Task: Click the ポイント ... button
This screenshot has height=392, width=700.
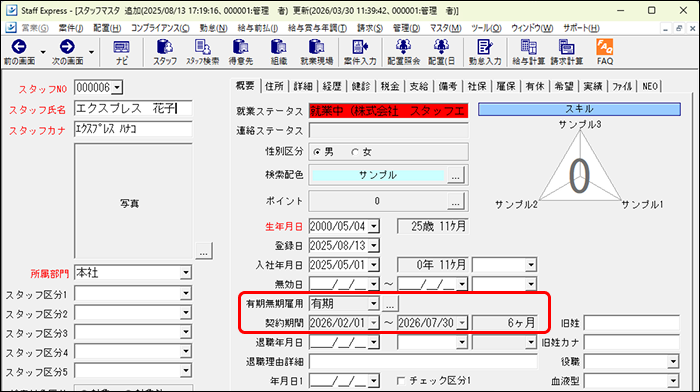Action: [455, 201]
